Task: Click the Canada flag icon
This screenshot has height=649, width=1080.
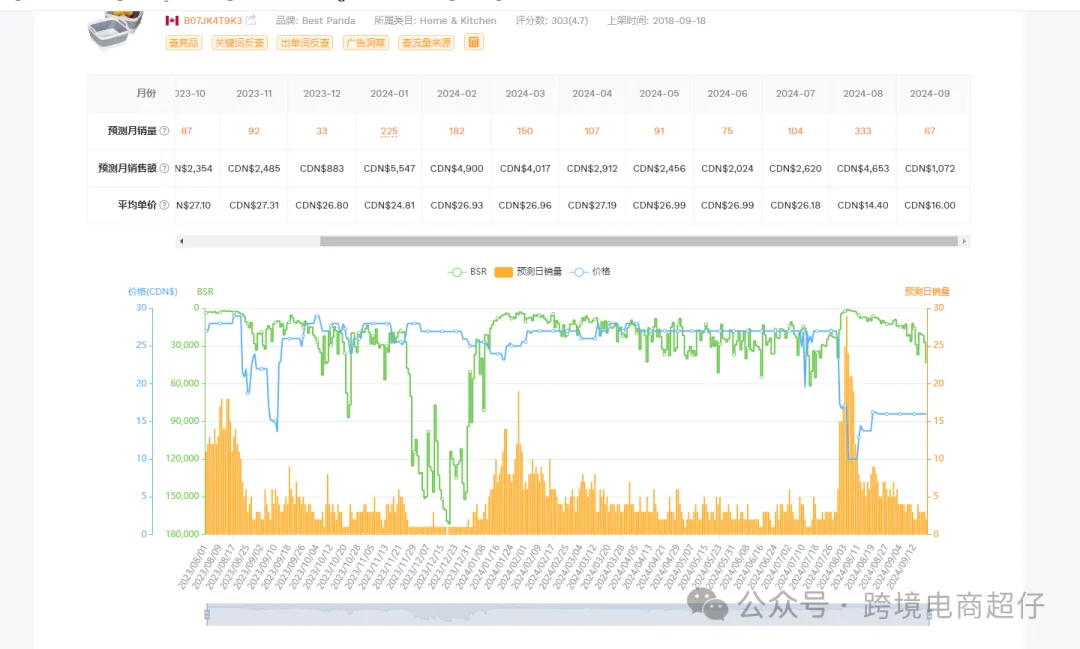Action: 172,21
